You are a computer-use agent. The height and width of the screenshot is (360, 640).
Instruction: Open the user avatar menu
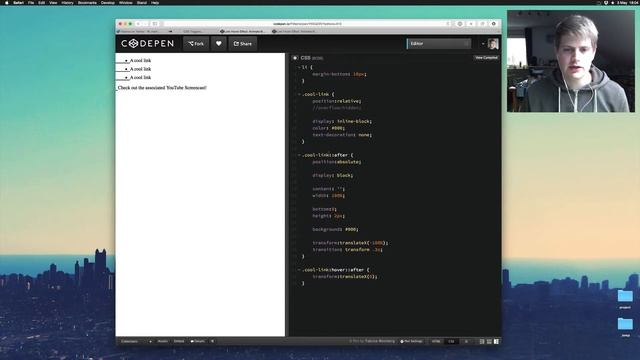click(493, 44)
